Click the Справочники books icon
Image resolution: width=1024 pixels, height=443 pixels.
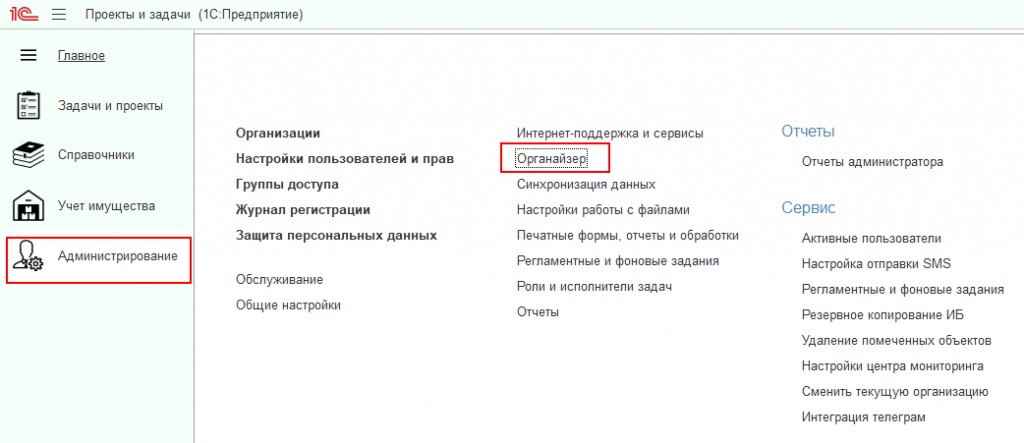coord(28,156)
